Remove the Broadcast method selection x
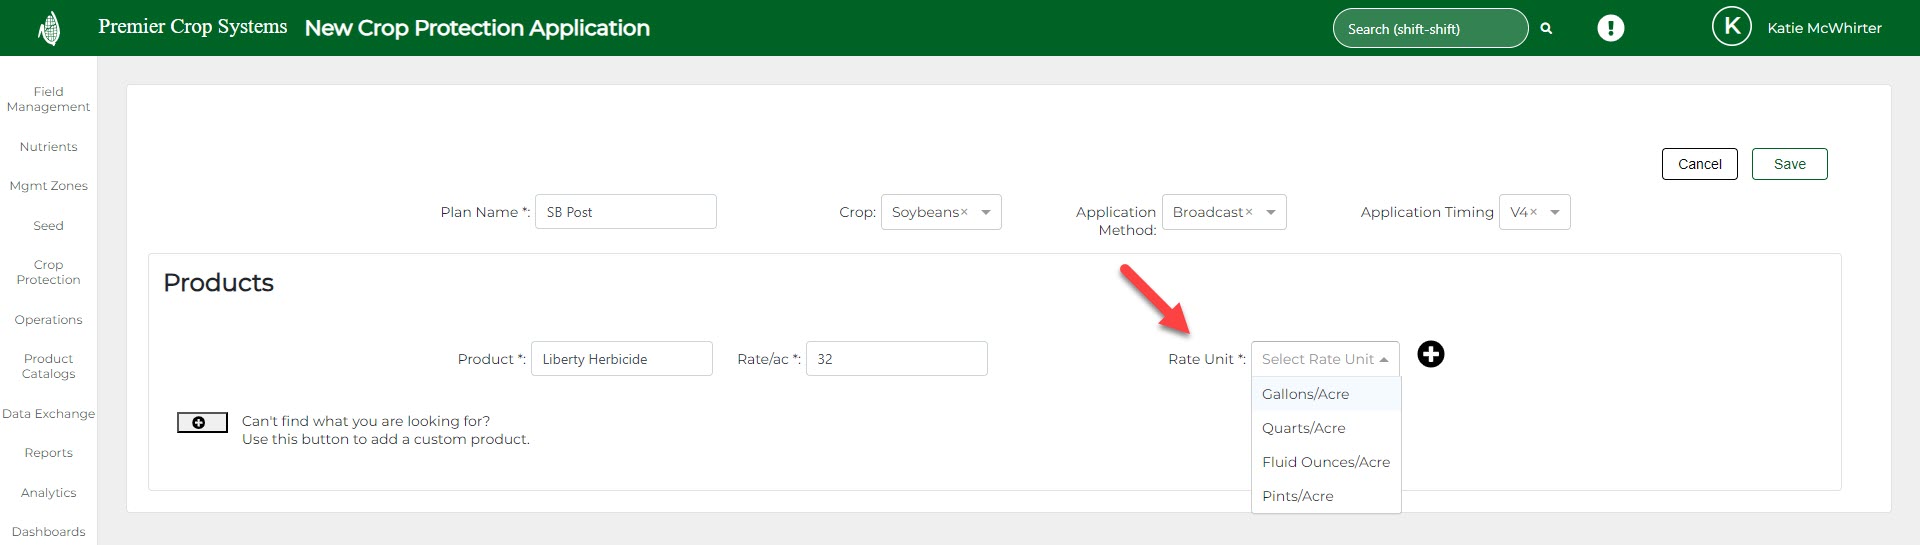This screenshot has width=1920, height=545. (1249, 212)
